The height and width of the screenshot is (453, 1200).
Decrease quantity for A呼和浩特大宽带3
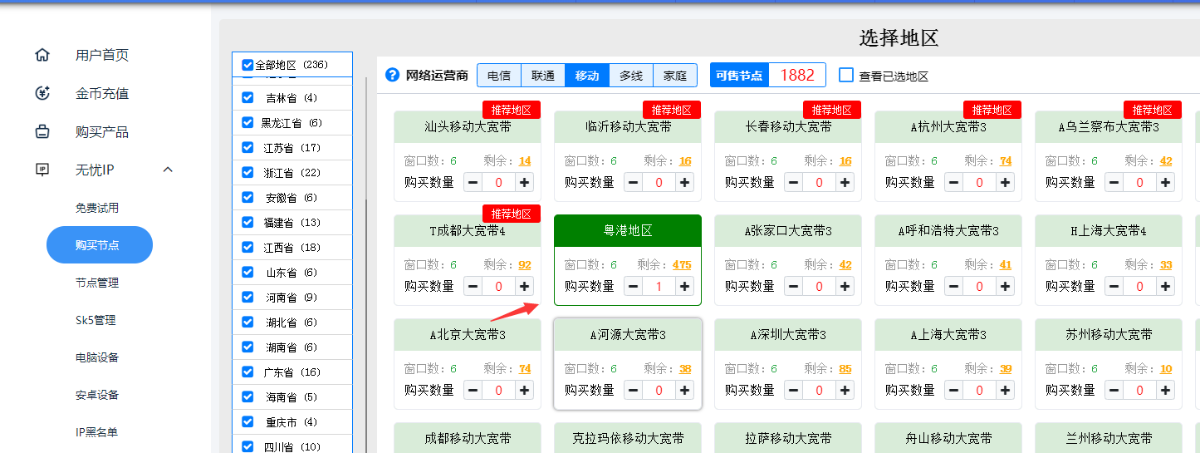tap(954, 286)
